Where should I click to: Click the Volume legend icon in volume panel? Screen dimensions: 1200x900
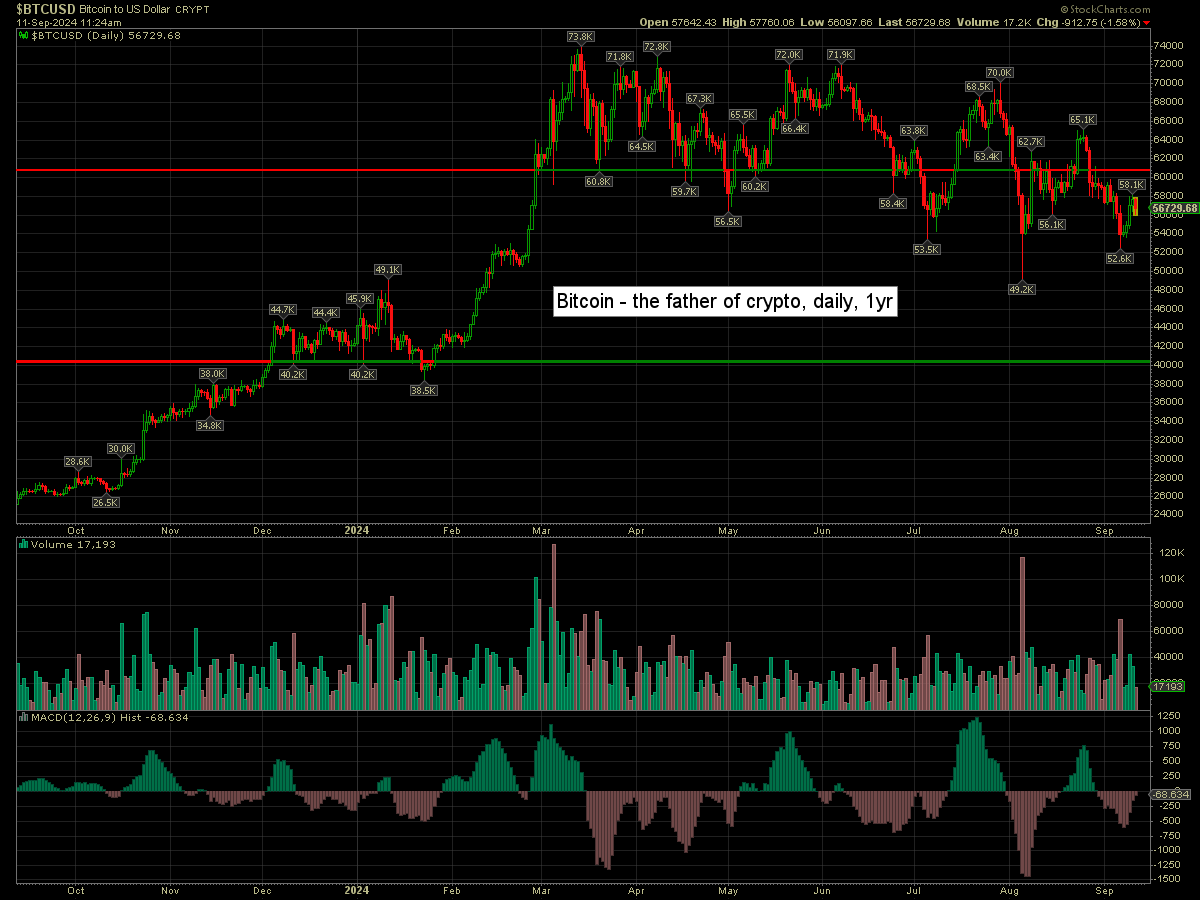click(x=24, y=545)
